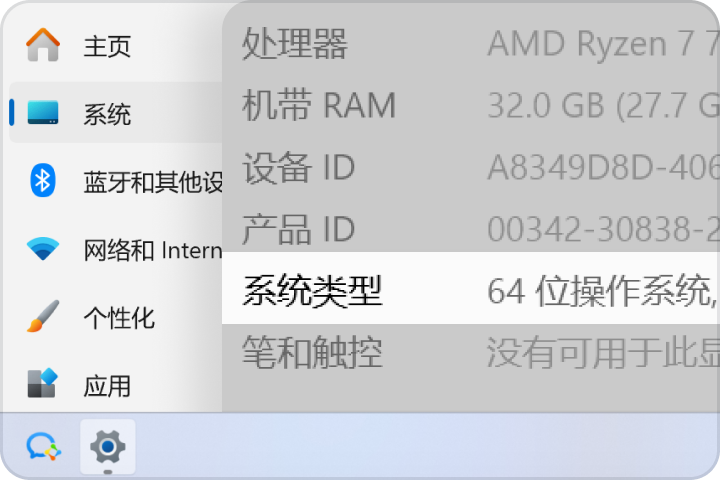The height and width of the screenshot is (480, 720).
Task: Select the highlighted 系统类型 row
Action: (x=470, y=291)
